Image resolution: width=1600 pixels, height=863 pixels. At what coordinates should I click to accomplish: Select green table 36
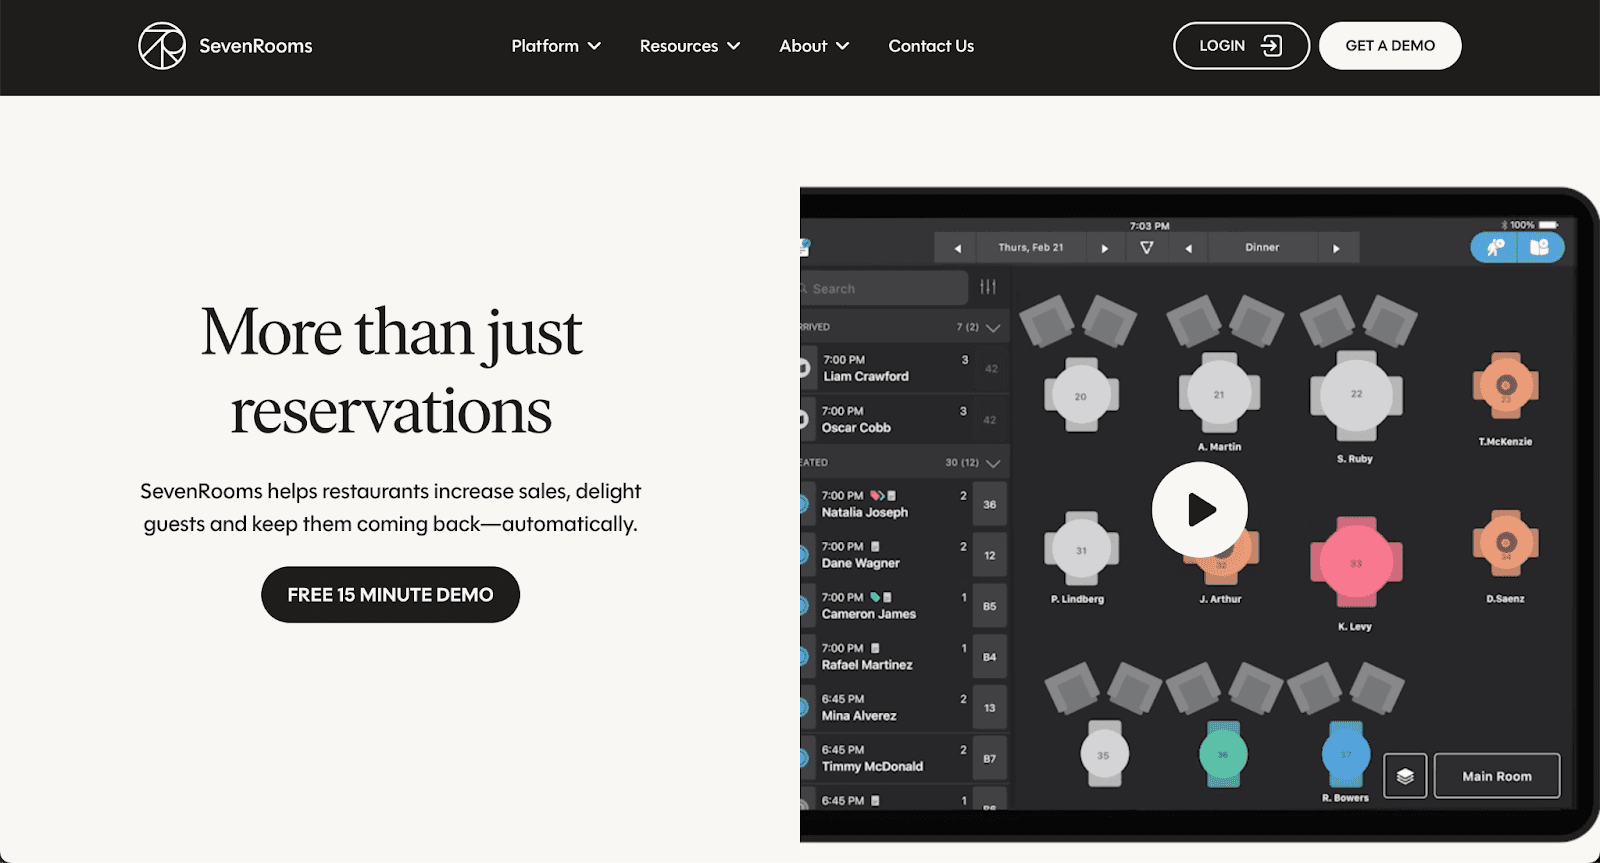[x=1223, y=755]
